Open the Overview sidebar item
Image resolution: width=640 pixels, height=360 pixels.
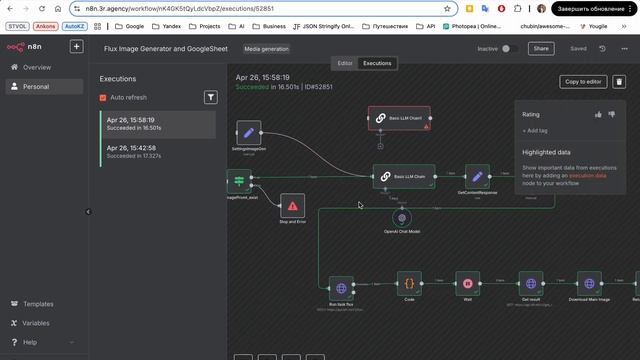pos(37,67)
